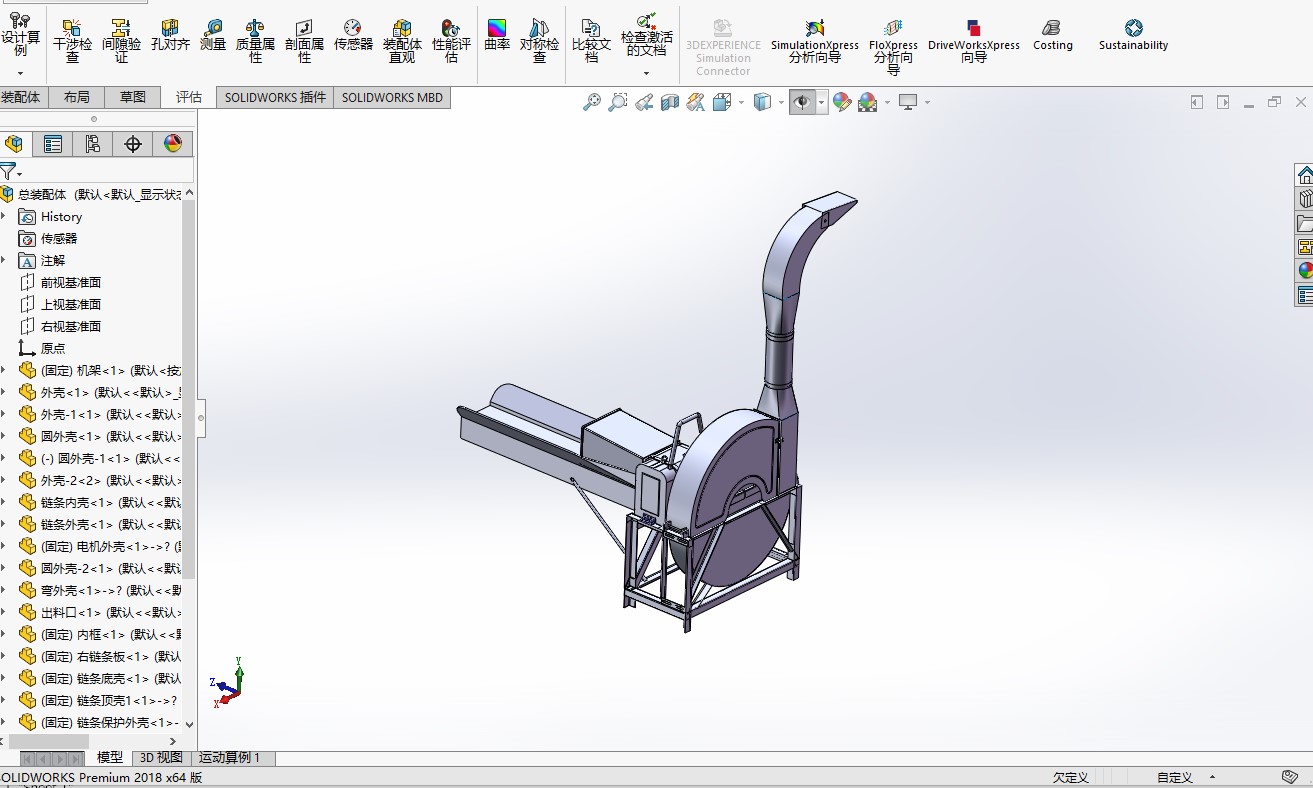The image size is (1313, 788).
Task: Switch to the PropertyManager panel tab
Action: (x=53, y=144)
